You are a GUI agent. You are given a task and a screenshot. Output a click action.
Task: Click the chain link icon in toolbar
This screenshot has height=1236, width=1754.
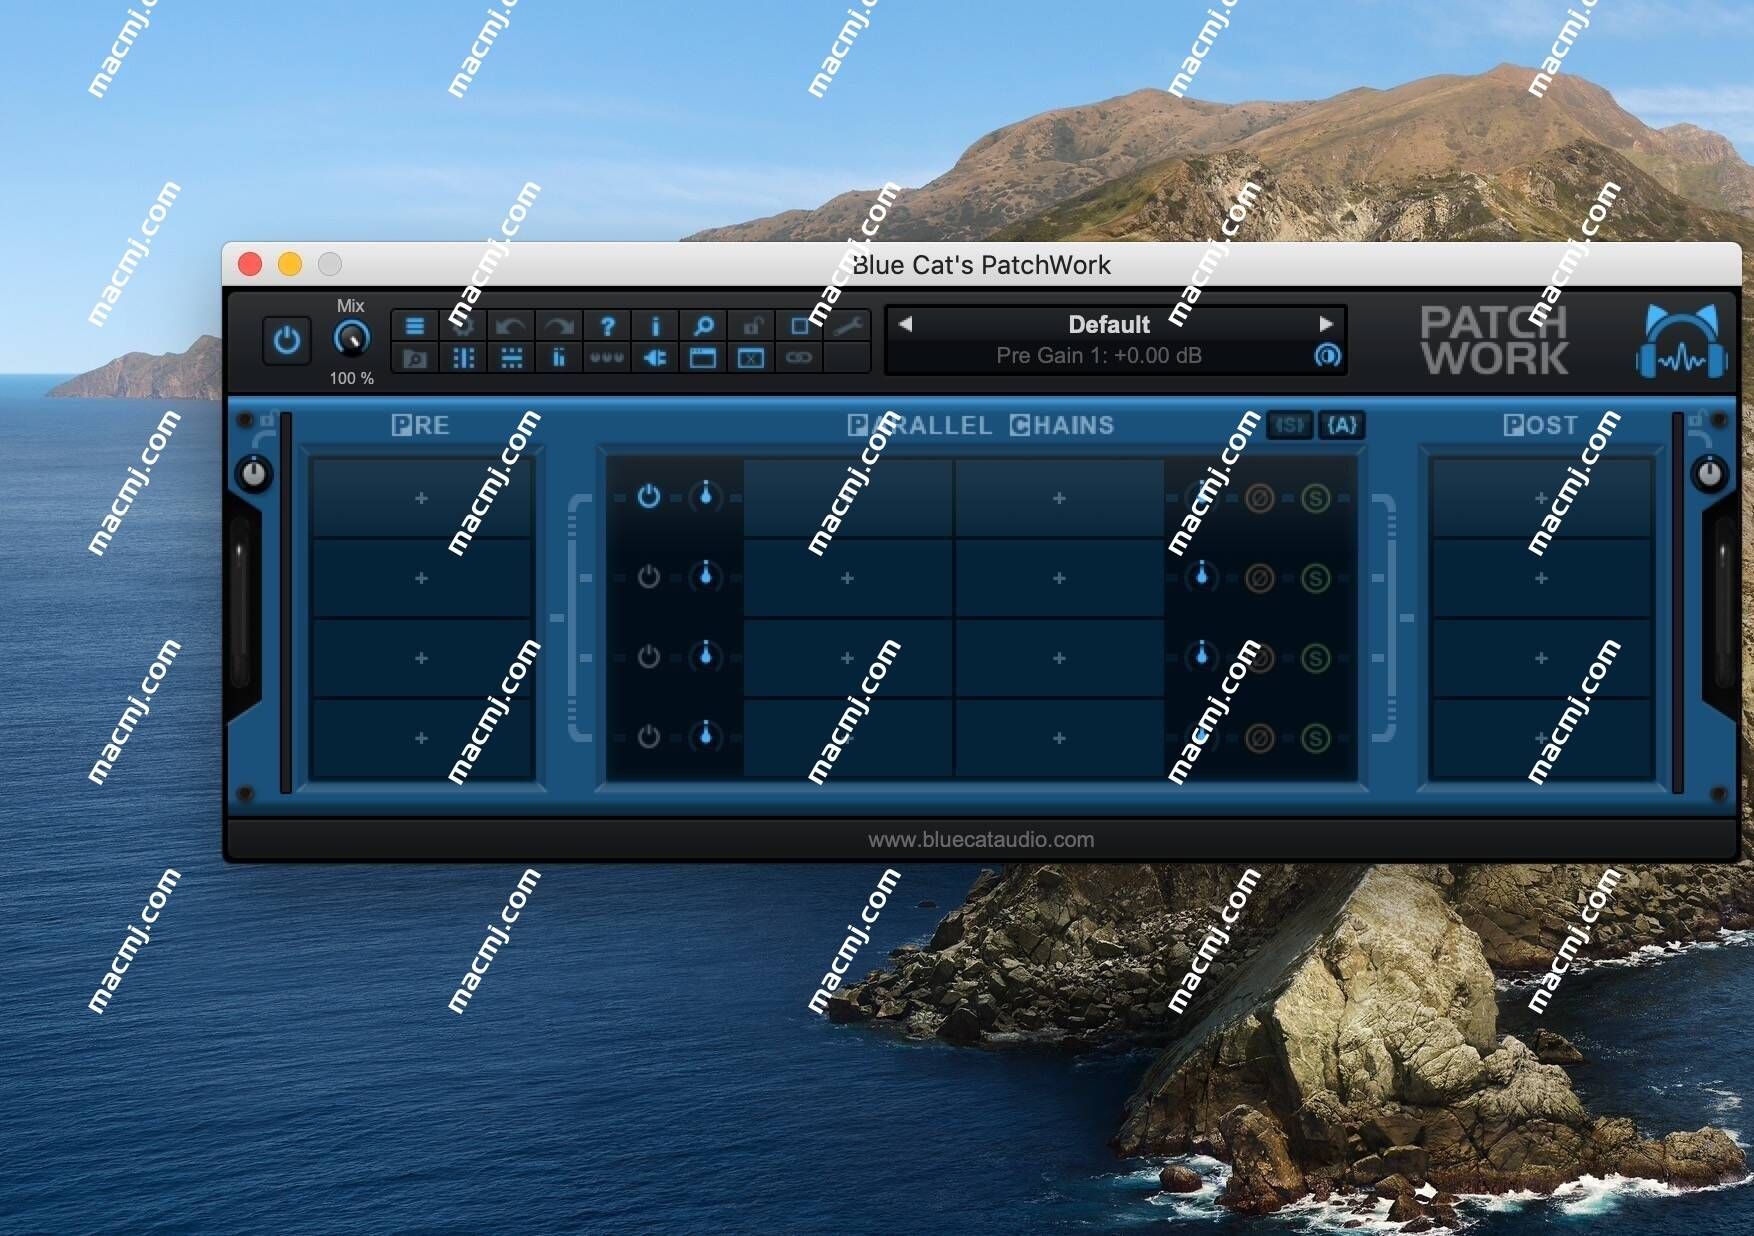799,358
